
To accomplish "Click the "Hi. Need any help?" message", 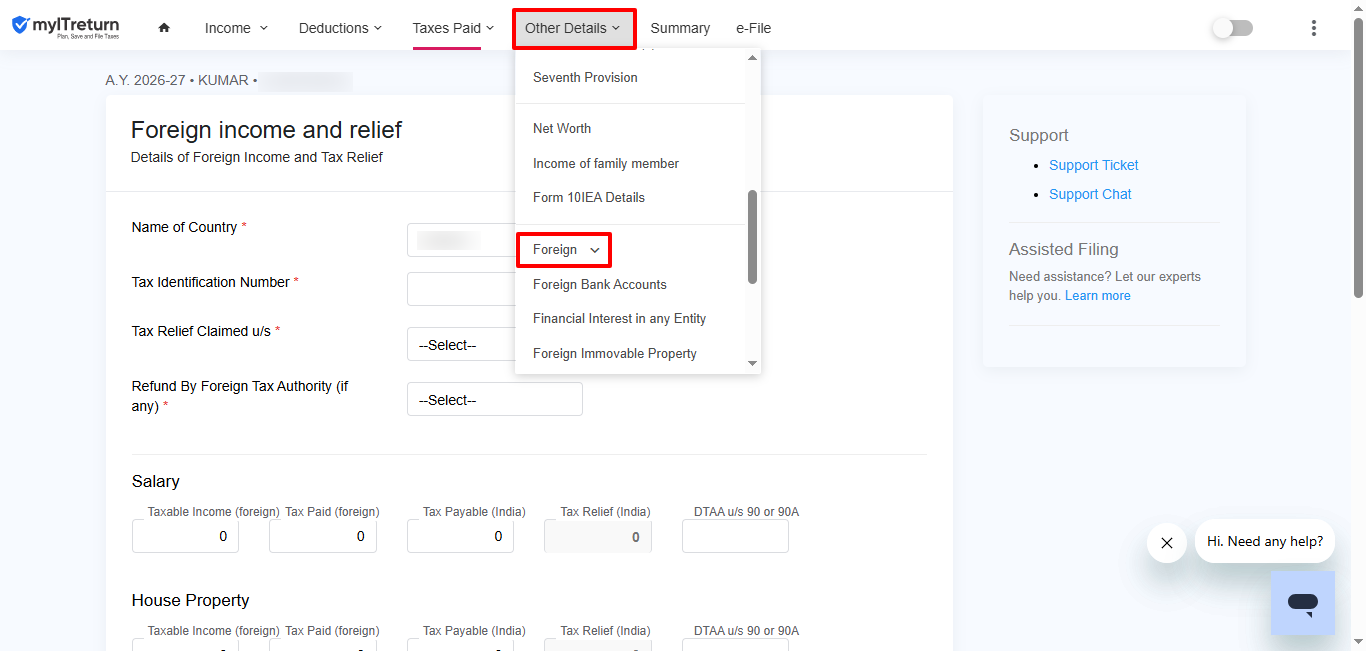I will click(x=1264, y=541).
